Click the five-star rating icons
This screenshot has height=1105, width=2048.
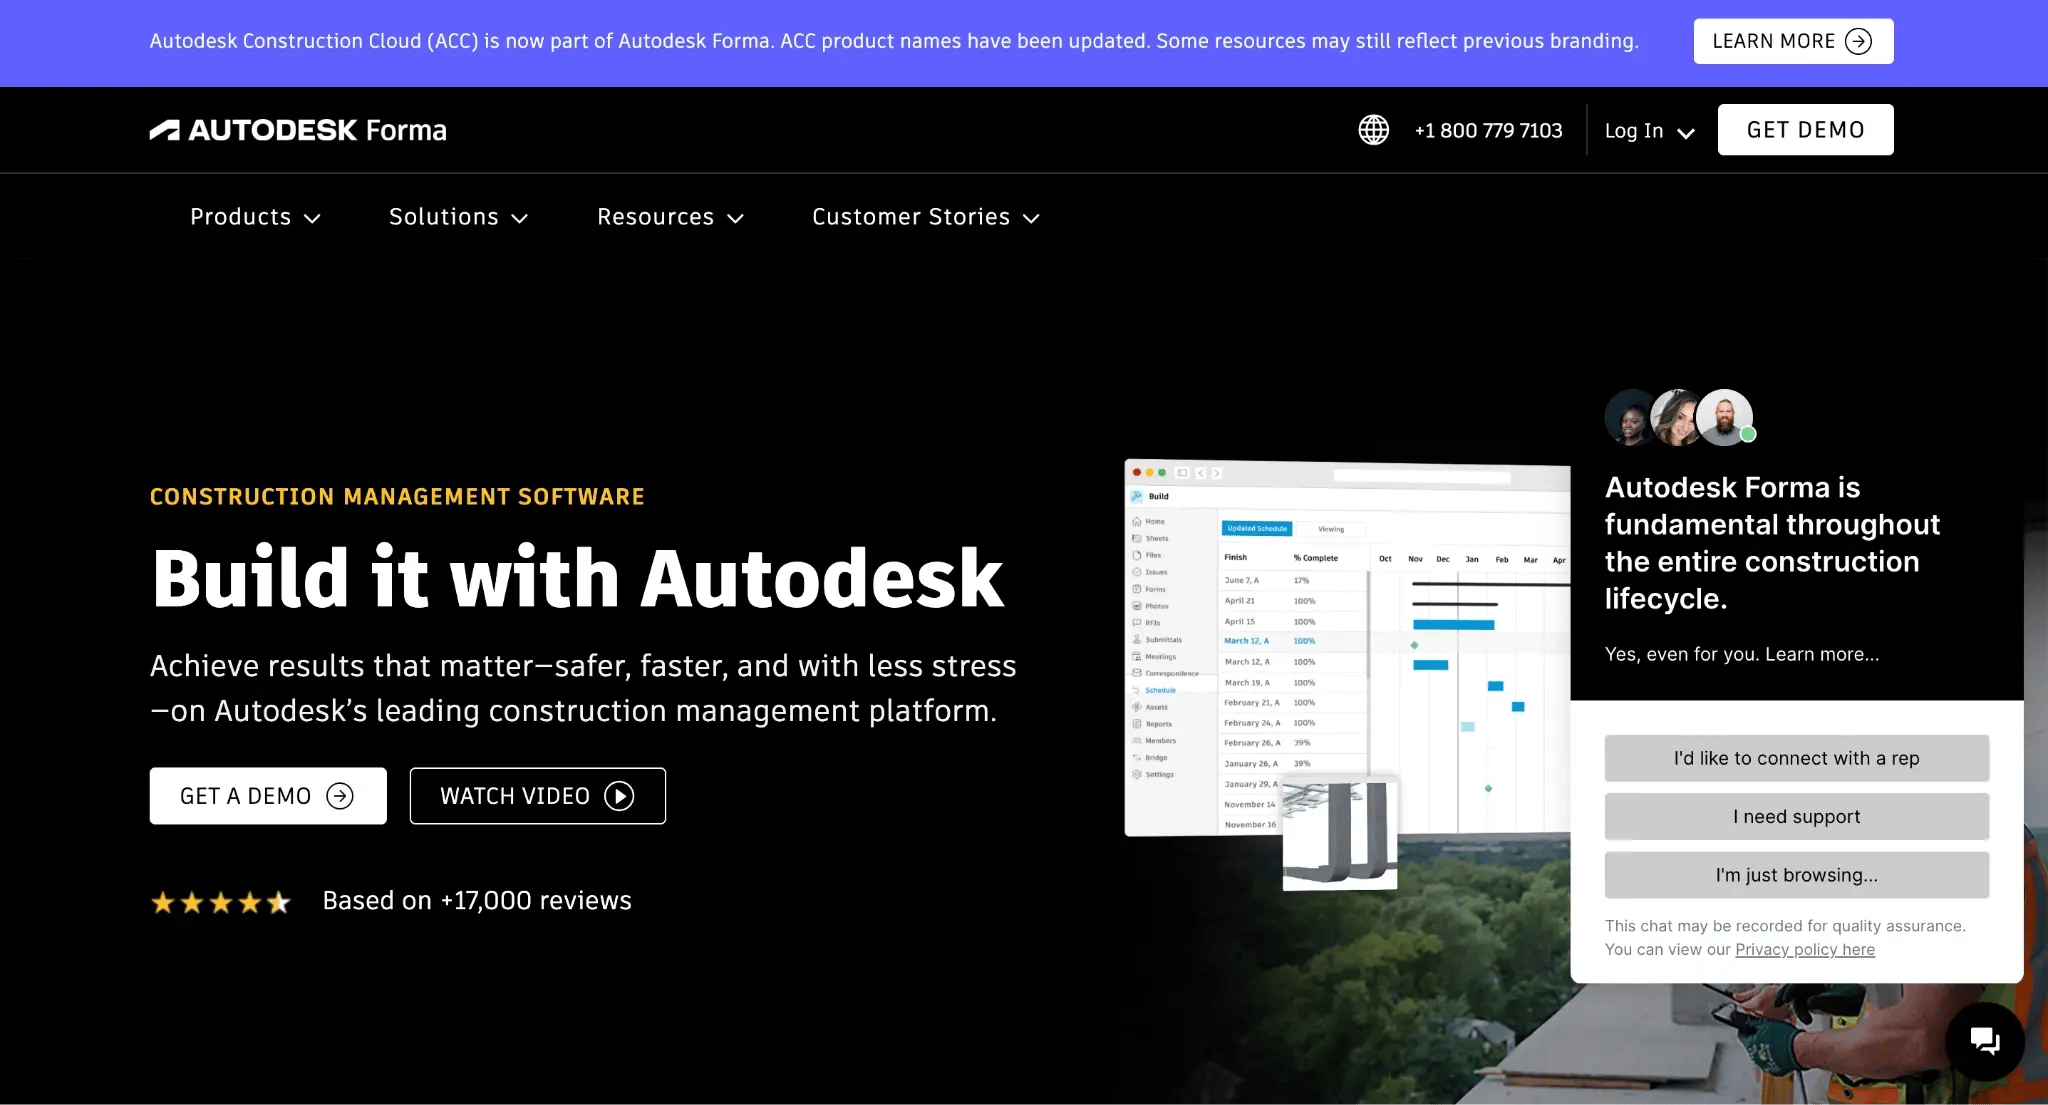[x=221, y=902]
